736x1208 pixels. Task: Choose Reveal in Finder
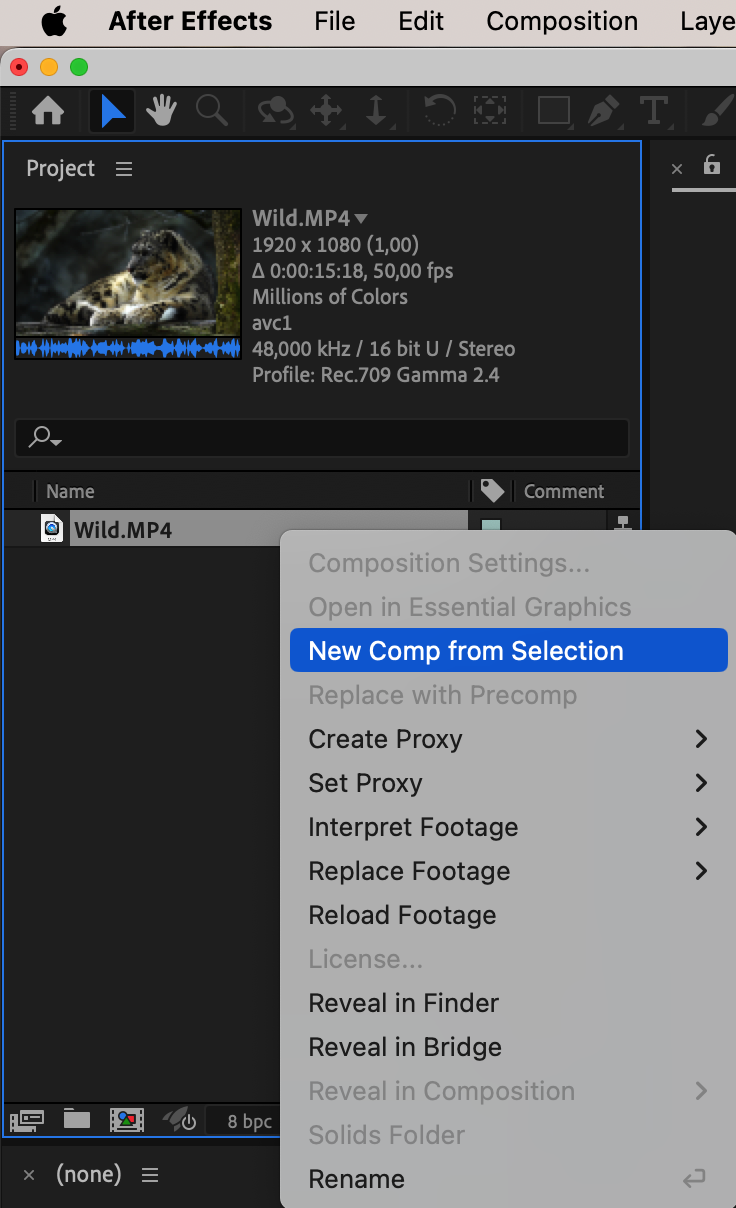click(x=508, y=1003)
